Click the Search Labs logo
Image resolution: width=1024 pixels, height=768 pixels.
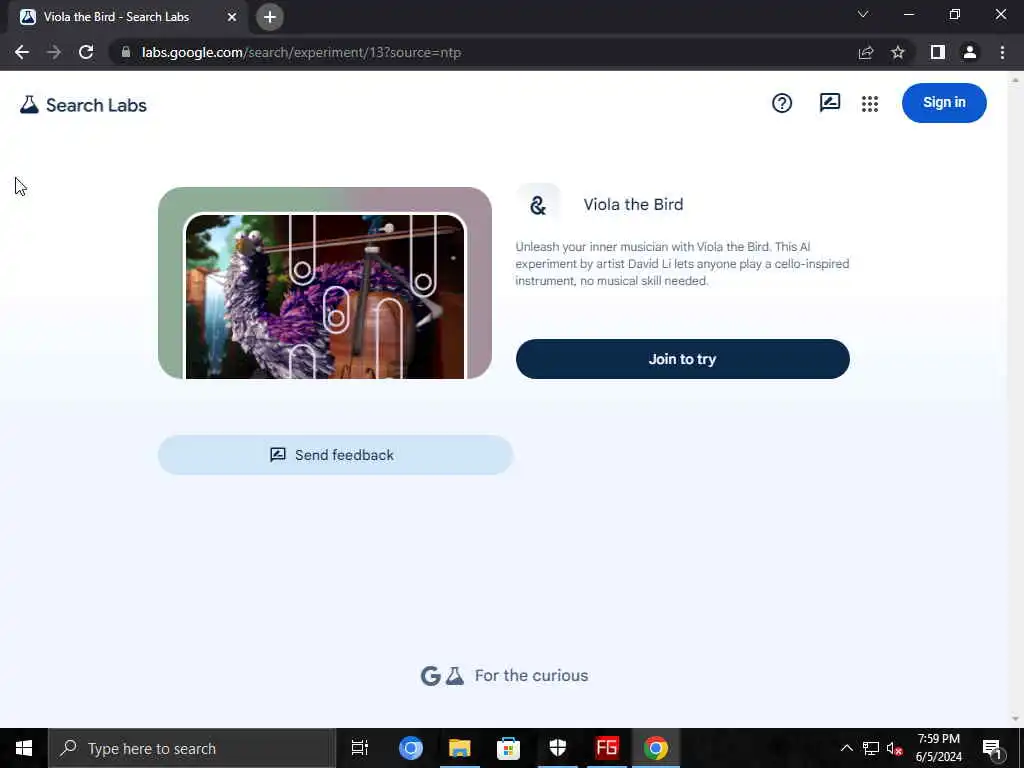point(83,105)
